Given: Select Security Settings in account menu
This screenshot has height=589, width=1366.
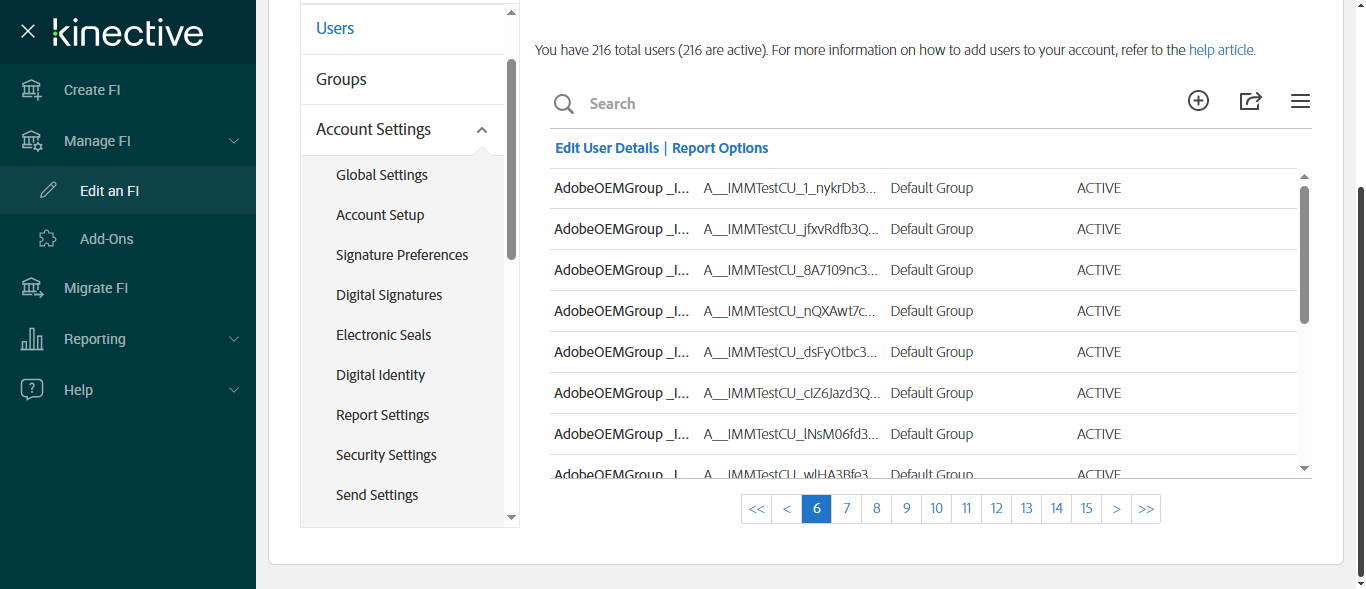Looking at the screenshot, I should 386,455.
